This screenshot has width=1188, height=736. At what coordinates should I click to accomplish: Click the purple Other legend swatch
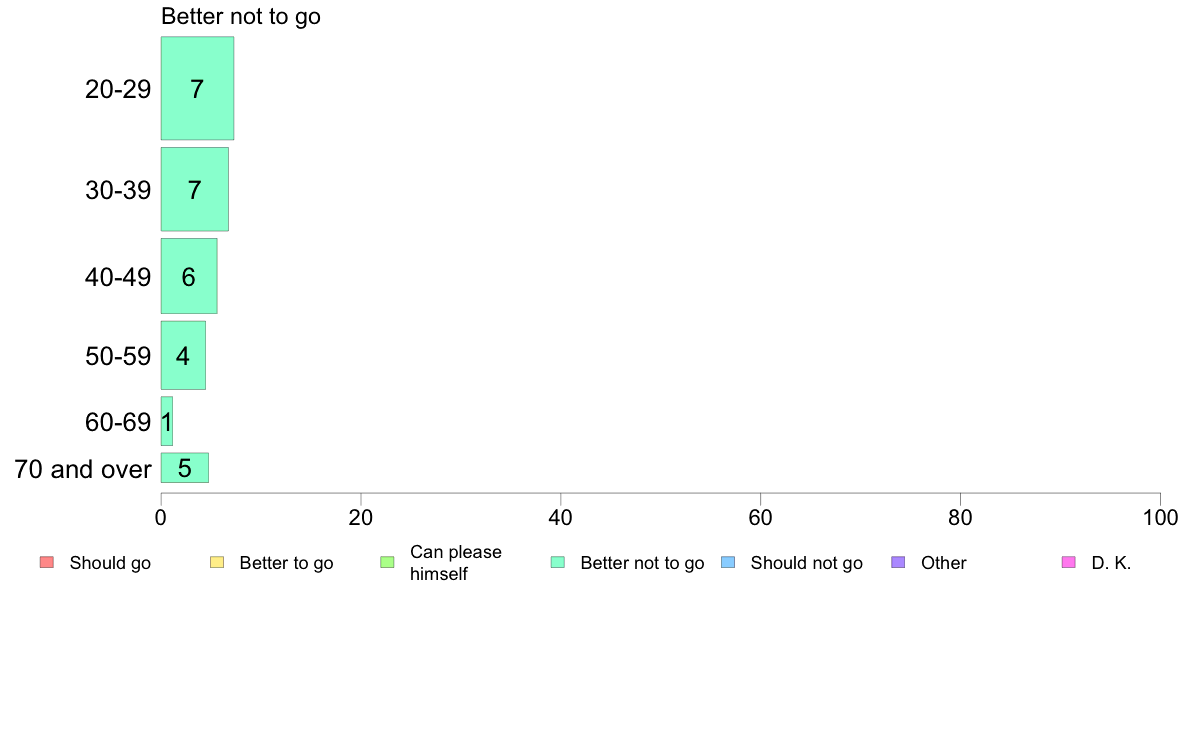899,562
